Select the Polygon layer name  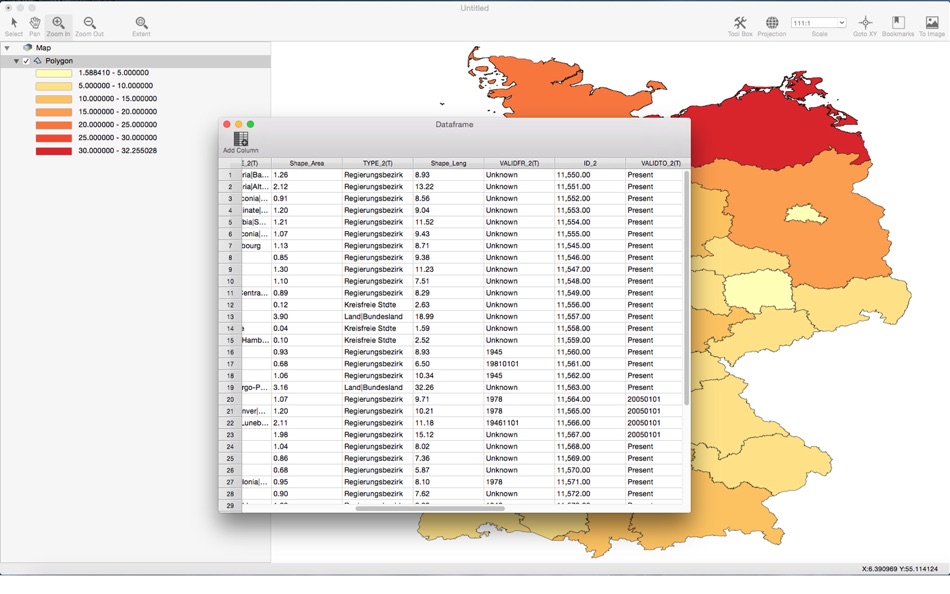(59, 61)
